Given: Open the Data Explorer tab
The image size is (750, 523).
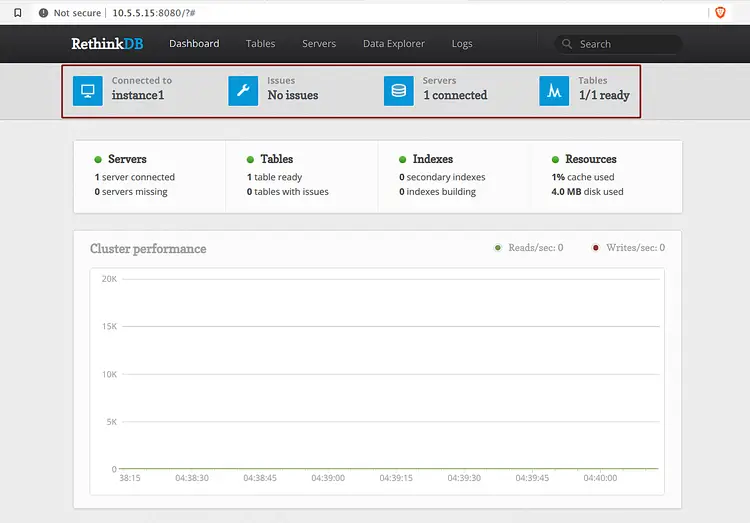Looking at the screenshot, I should 394,44.
